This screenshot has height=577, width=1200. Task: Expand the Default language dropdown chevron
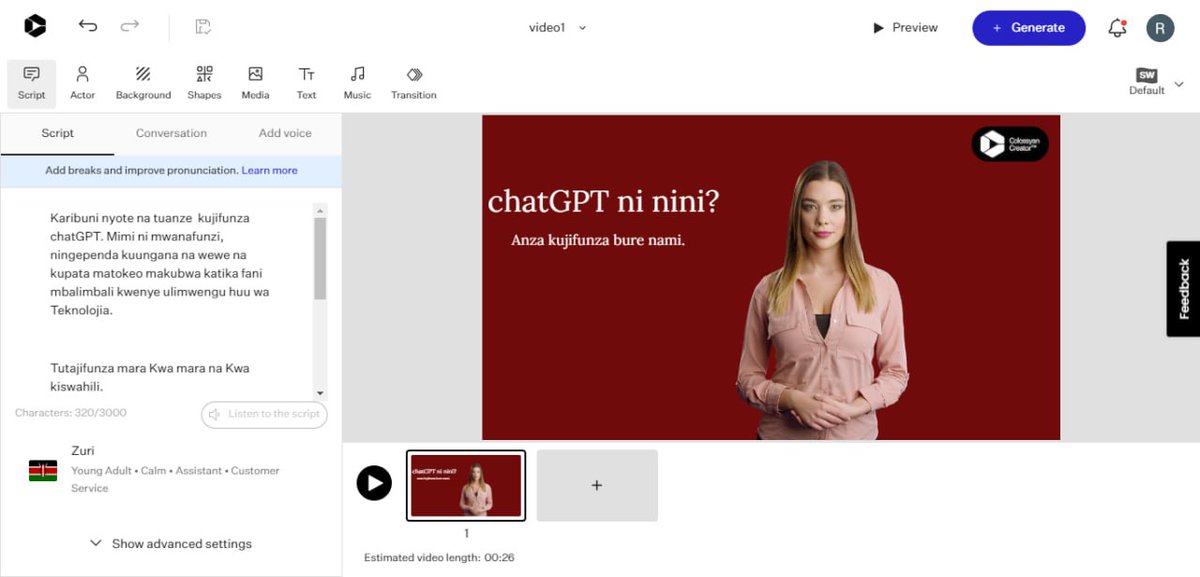1179,84
